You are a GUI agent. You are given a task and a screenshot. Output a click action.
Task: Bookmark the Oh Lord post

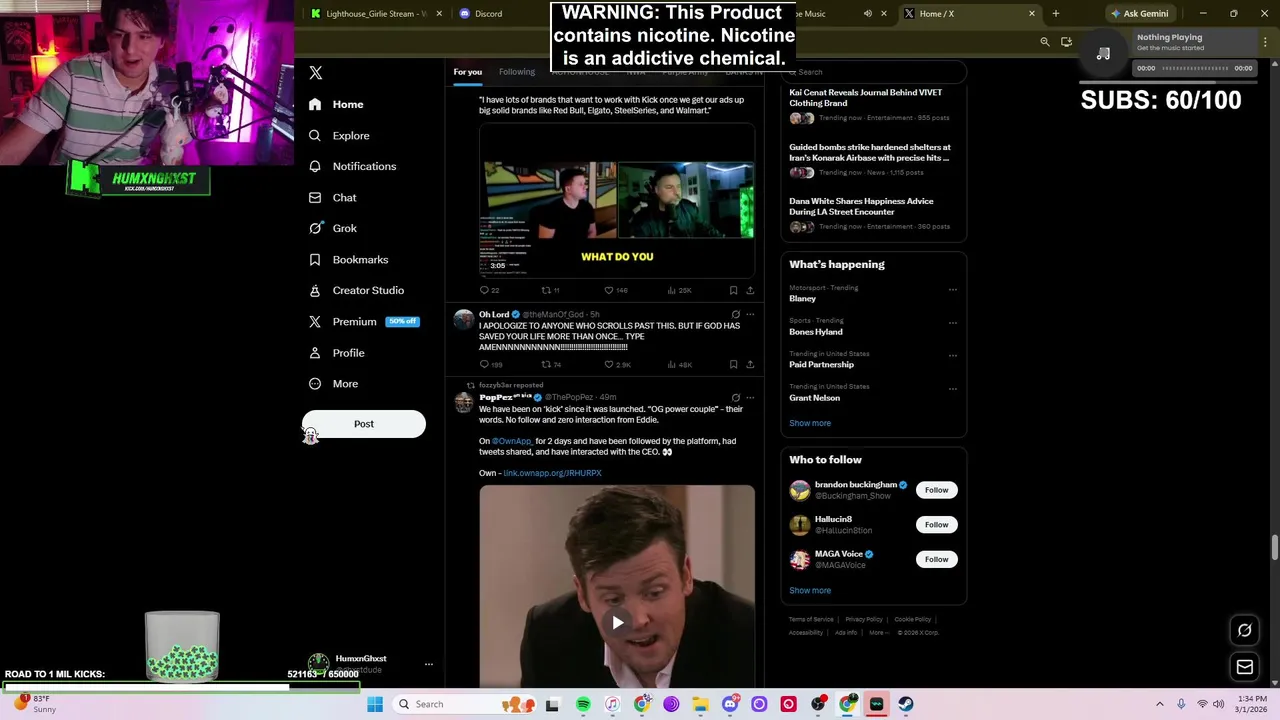(733, 364)
